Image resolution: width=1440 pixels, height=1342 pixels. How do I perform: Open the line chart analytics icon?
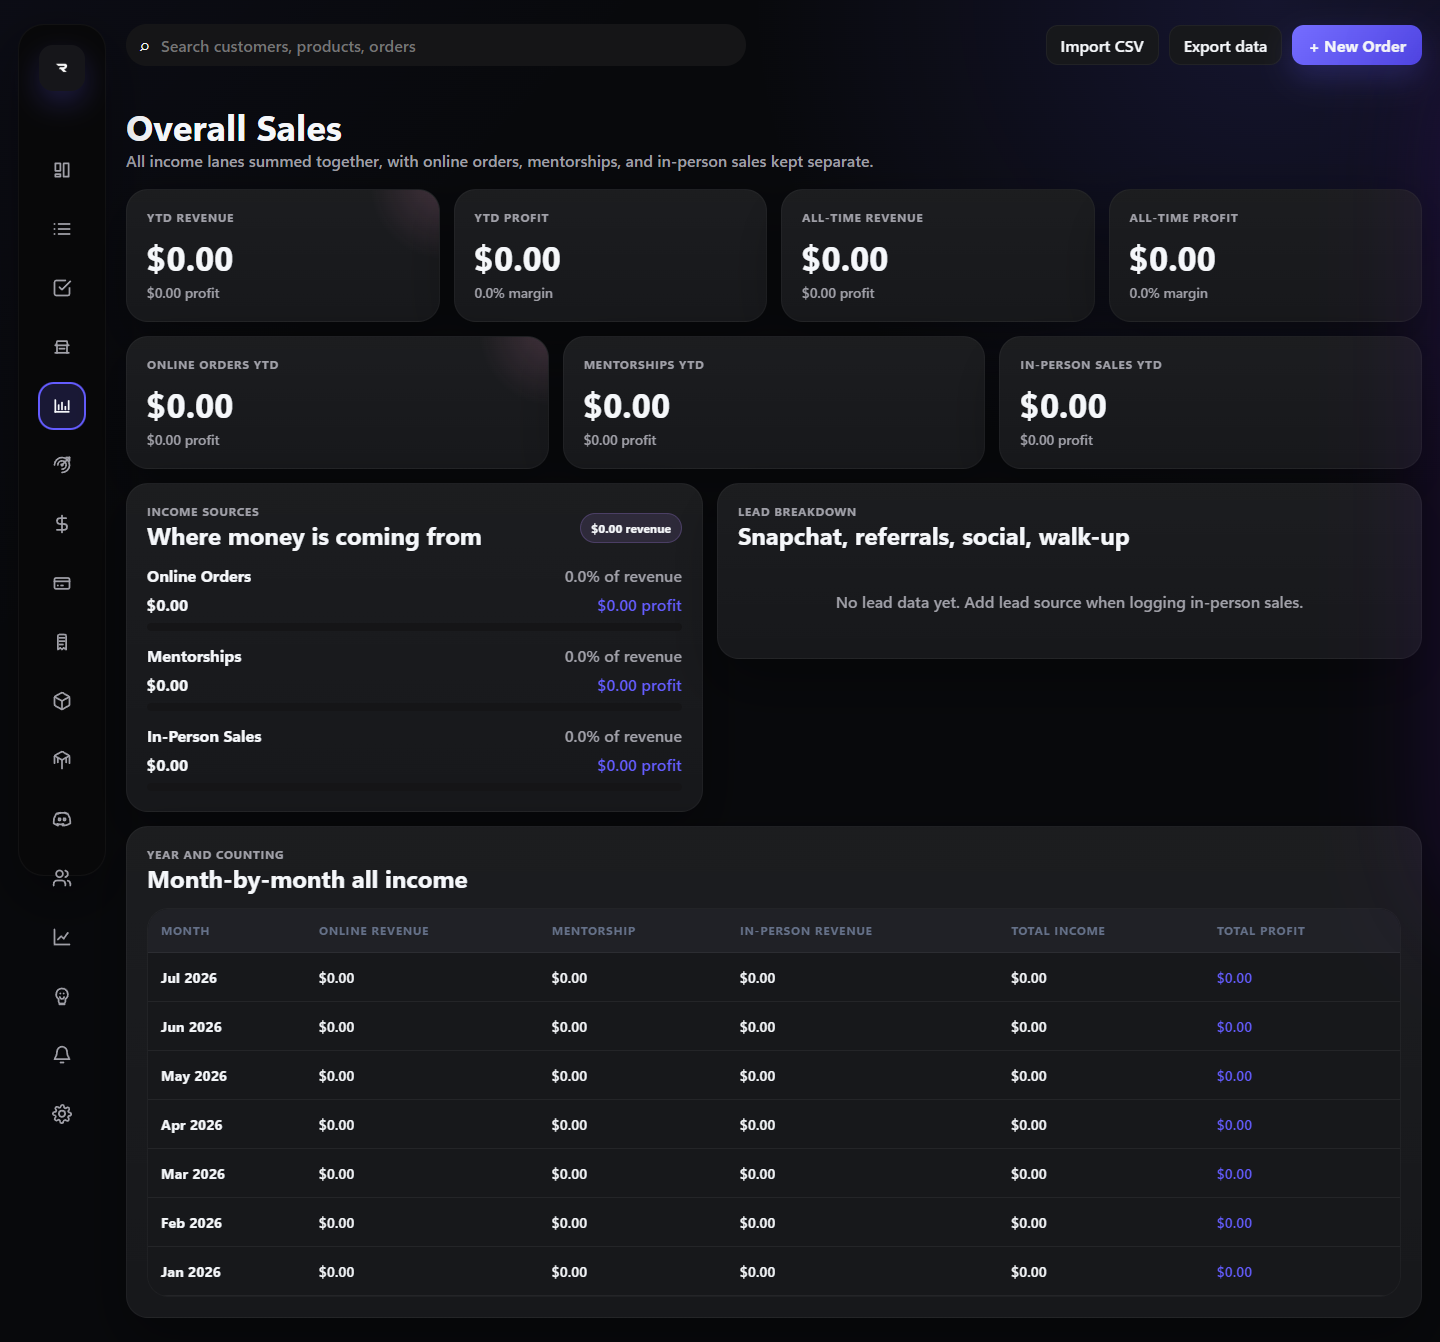click(x=62, y=937)
